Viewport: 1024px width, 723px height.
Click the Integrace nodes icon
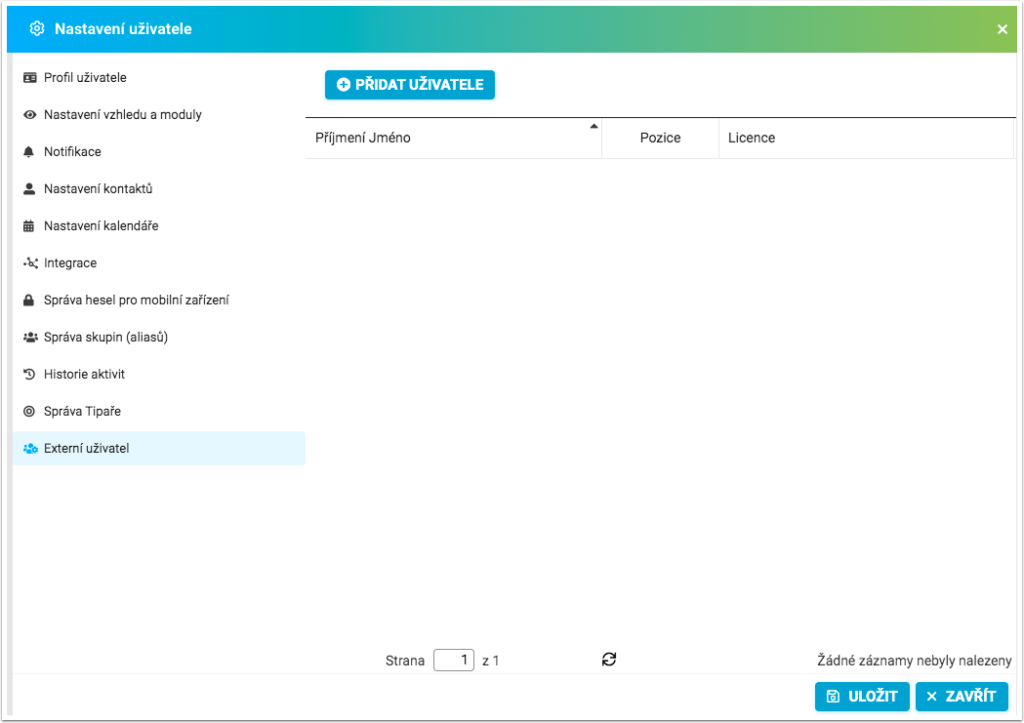pos(30,263)
